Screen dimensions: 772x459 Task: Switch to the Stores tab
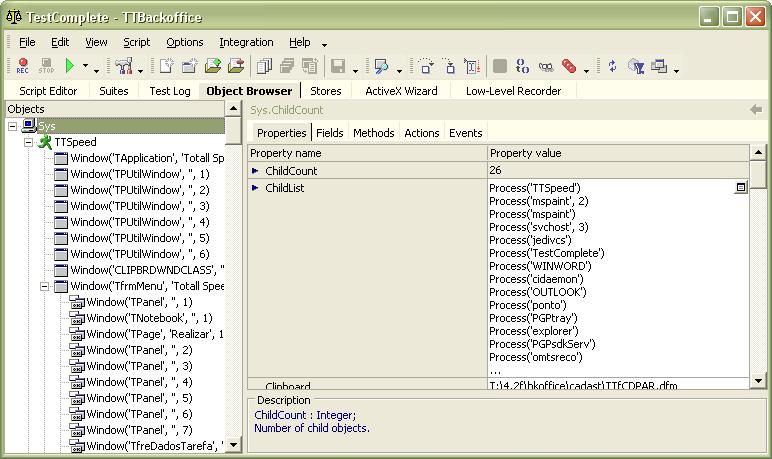[x=325, y=91]
